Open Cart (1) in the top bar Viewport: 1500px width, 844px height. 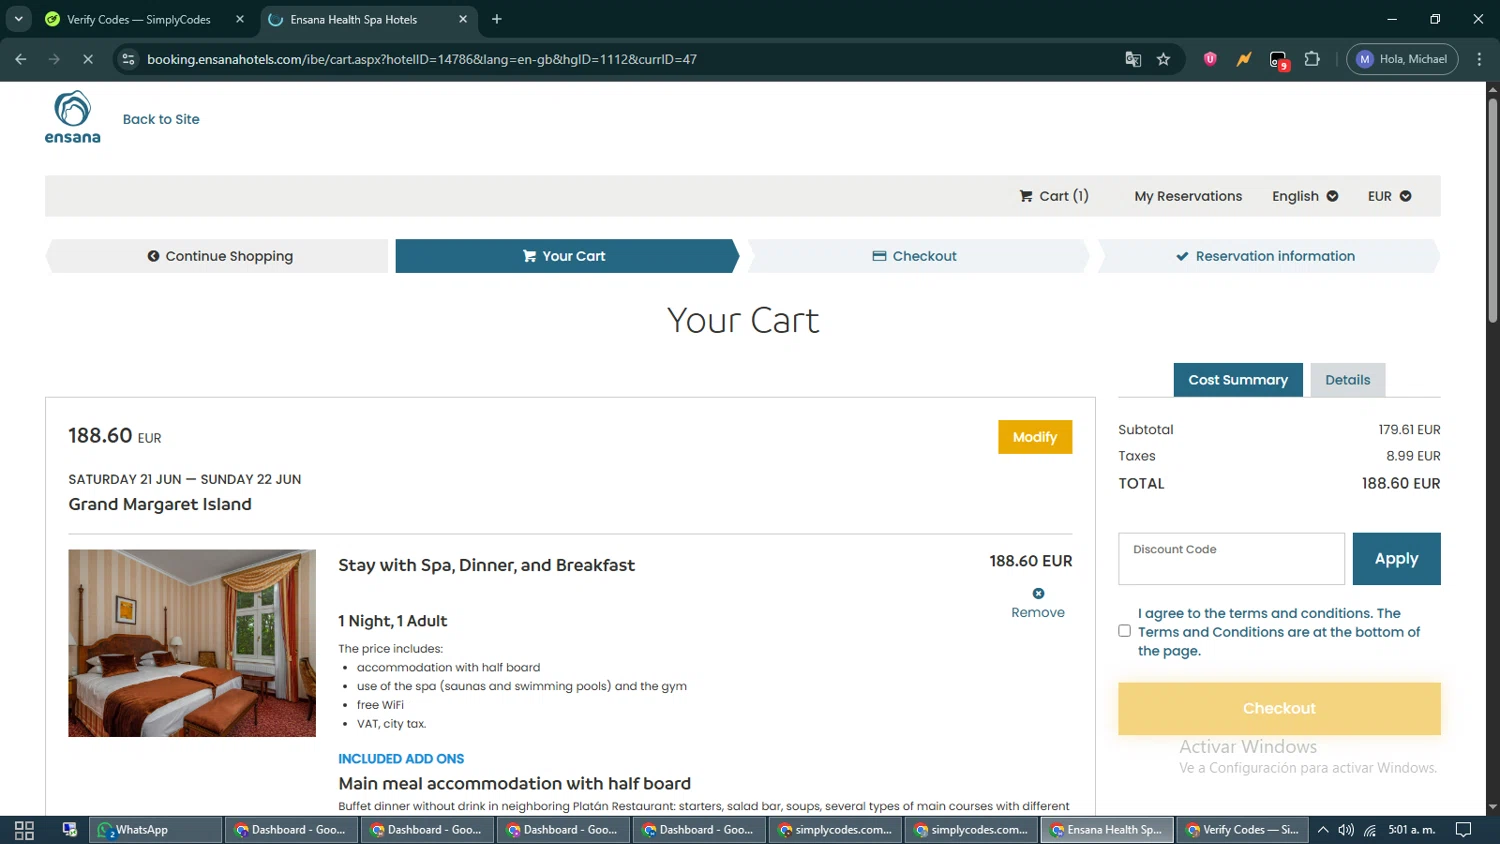[1054, 196]
